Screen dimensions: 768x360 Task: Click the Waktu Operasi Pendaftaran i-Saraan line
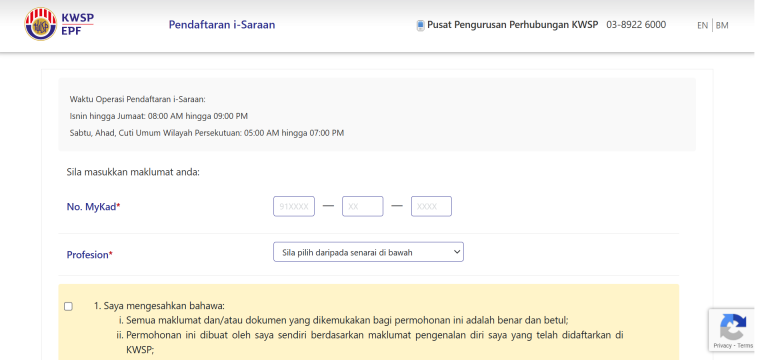tap(138, 99)
